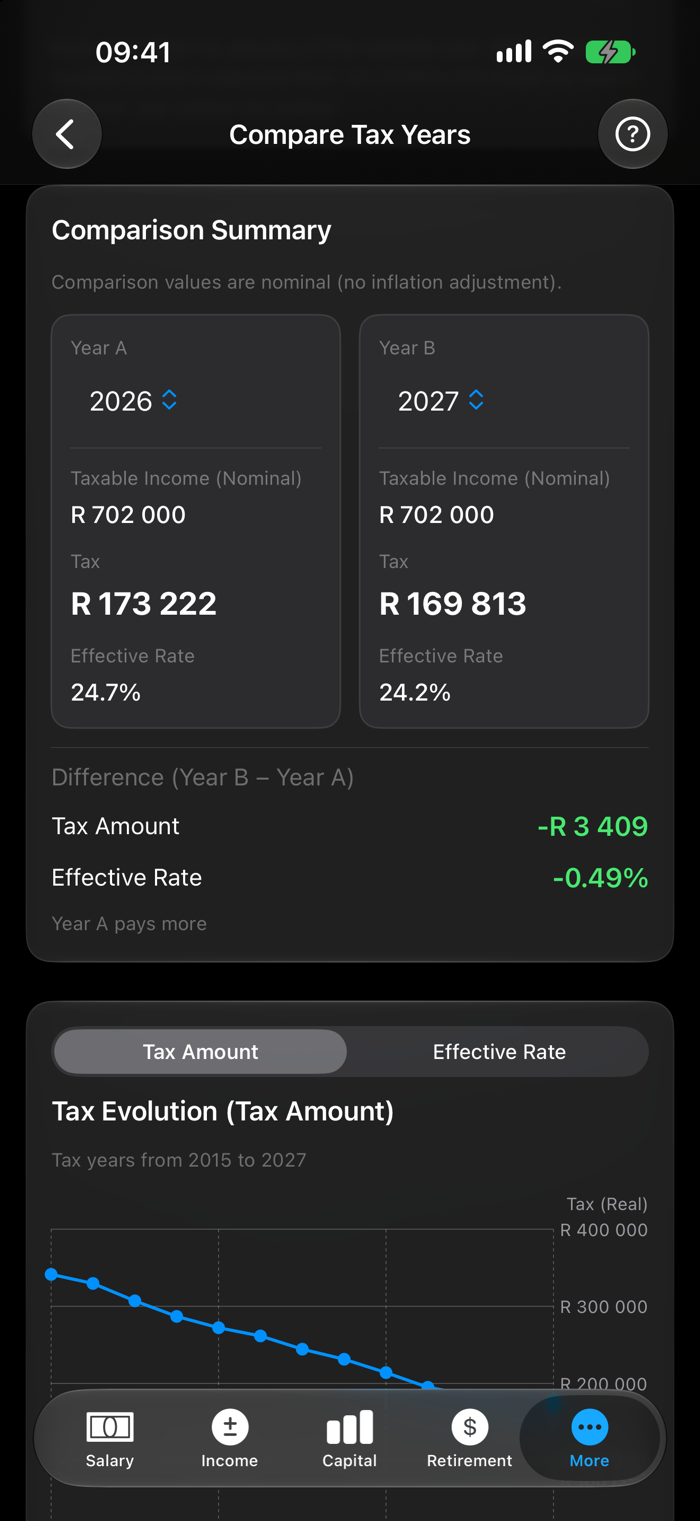The height and width of the screenshot is (1521, 700).
Task: Switch chart to Effective Rate segment
Action: [499, 1052]
